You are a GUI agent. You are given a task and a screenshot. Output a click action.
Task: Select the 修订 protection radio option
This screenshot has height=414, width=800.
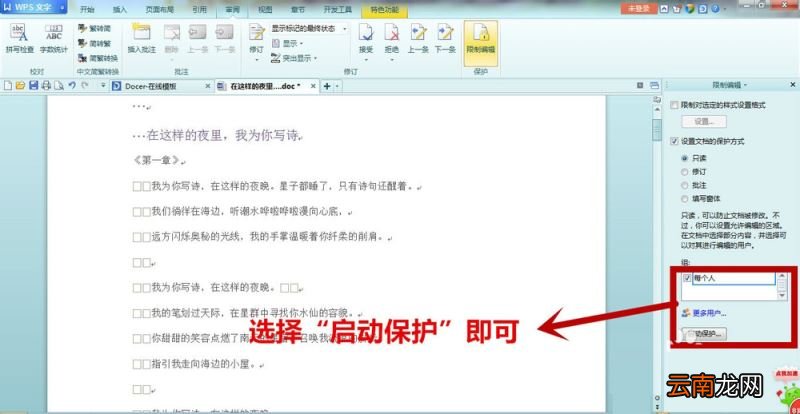[x=684, y=172]
